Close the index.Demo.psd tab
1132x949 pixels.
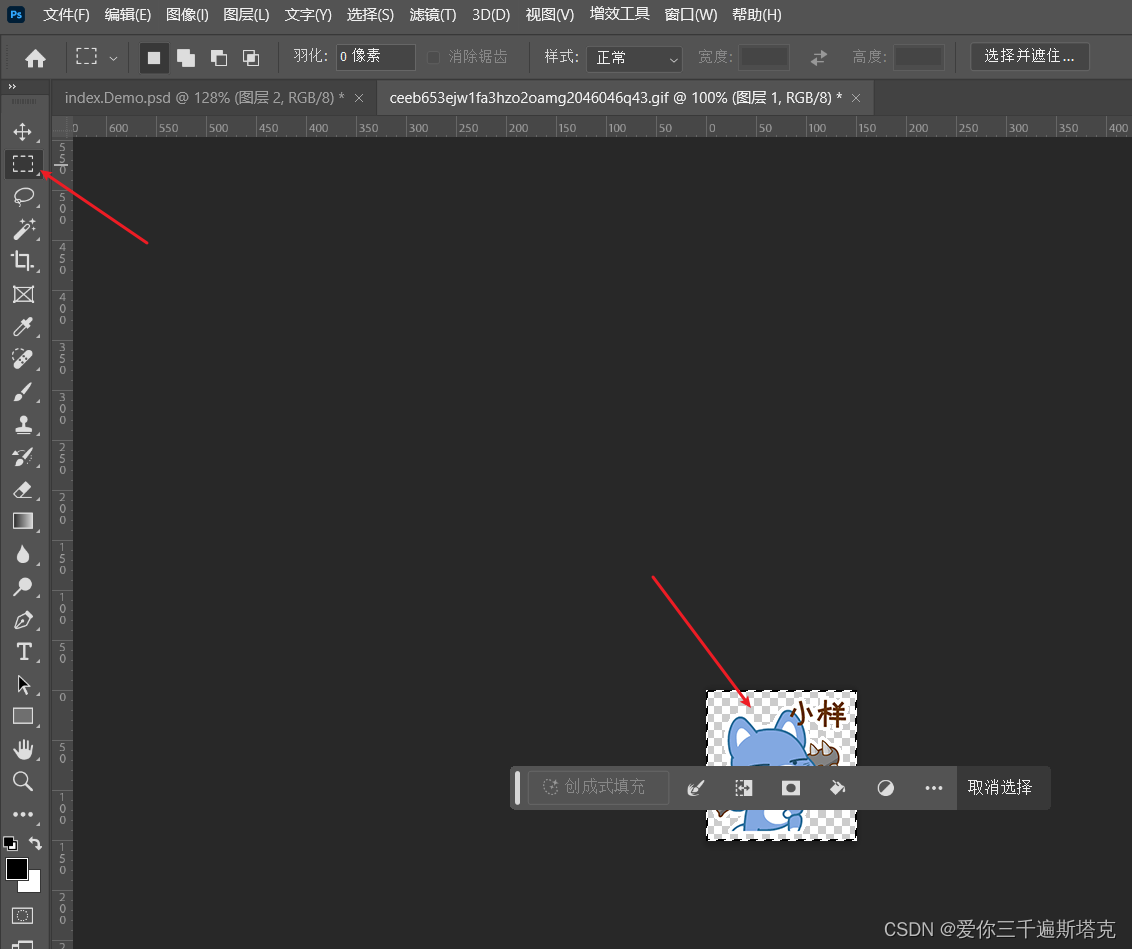click(359, 98)
